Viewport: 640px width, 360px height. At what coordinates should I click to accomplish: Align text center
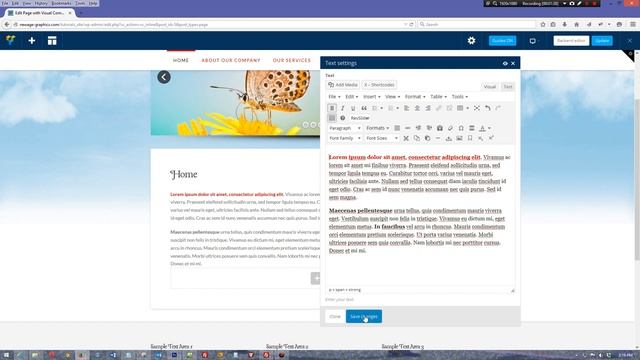pyautogui.click(x=417, y=108)
